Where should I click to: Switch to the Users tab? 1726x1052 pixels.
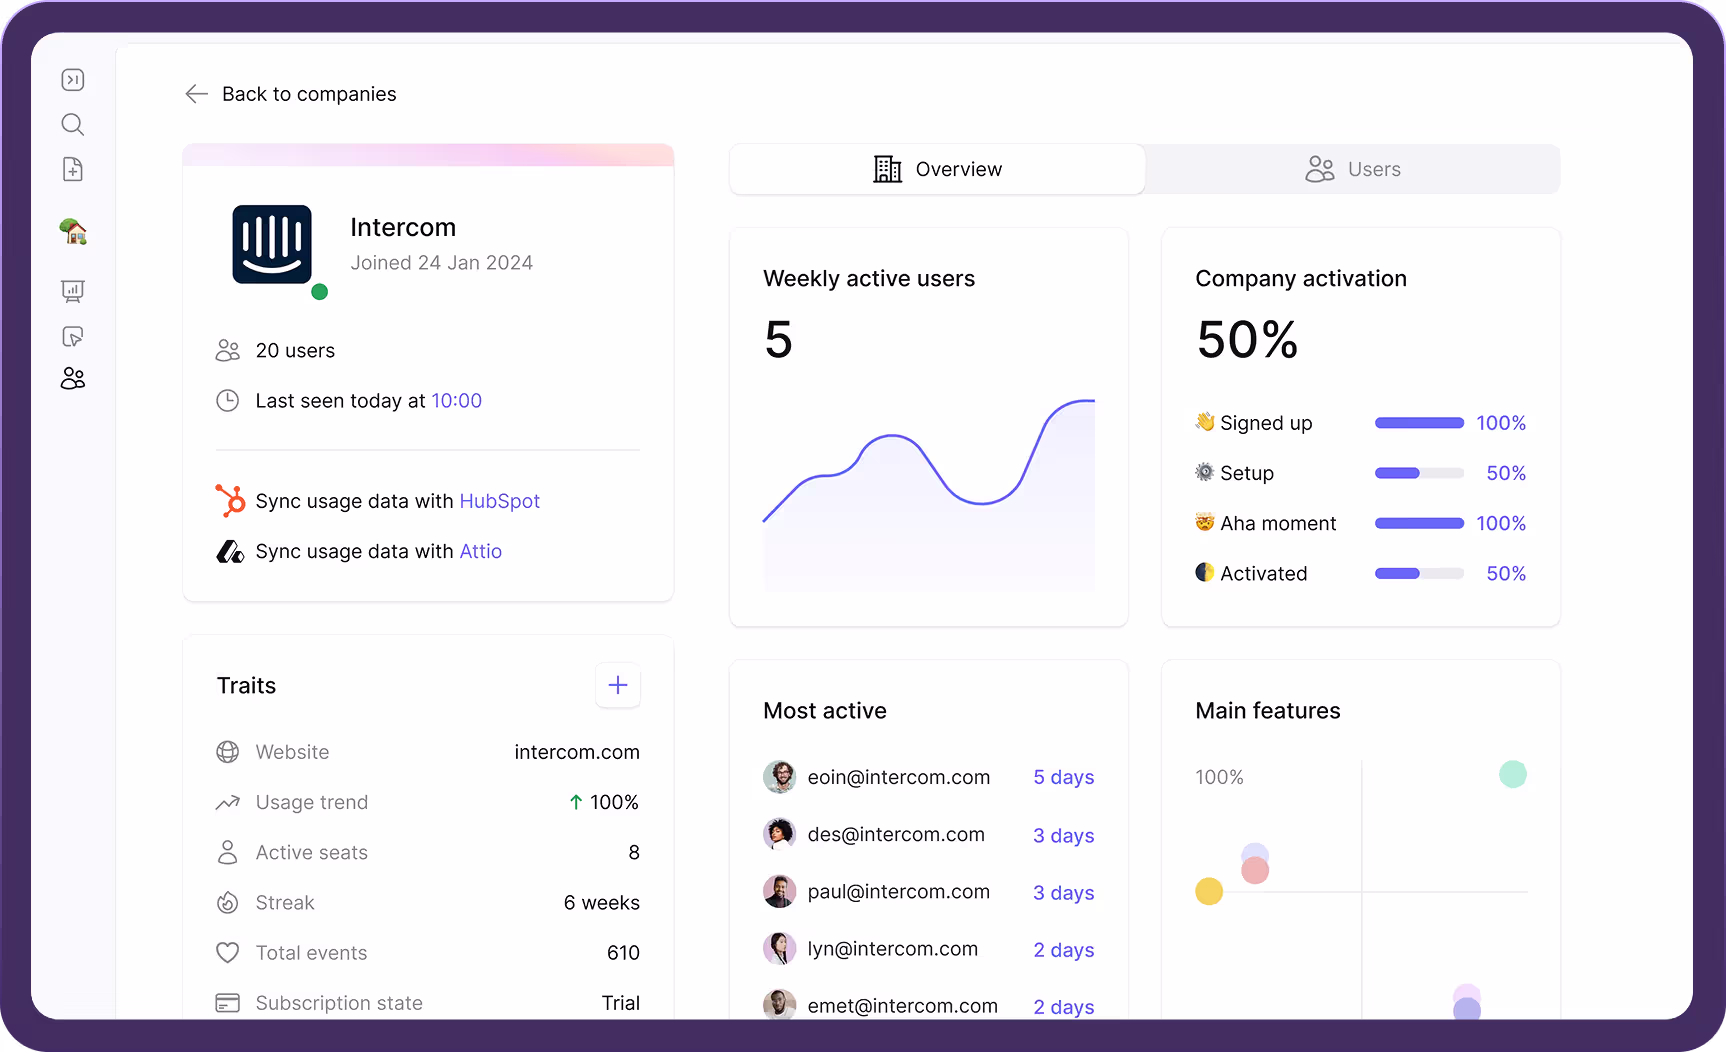point(1352,169)
